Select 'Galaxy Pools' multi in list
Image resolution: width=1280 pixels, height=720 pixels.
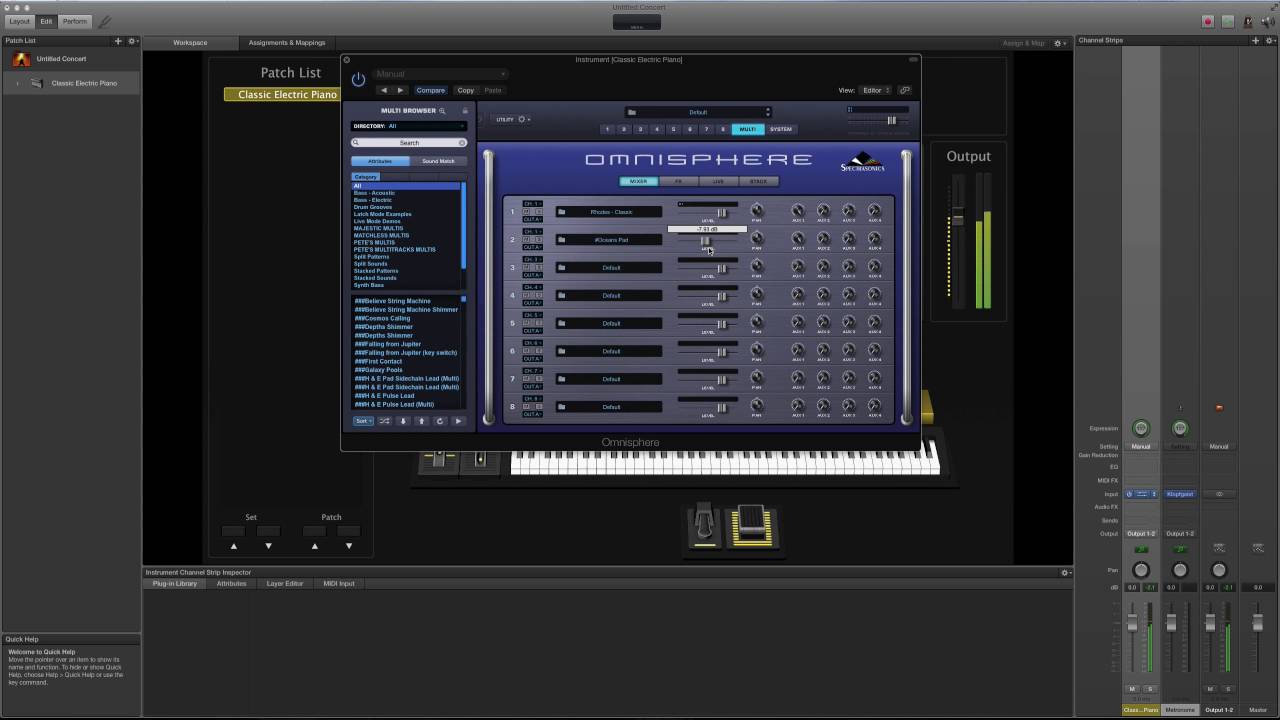pyautogui.click(x=378, y=370)
